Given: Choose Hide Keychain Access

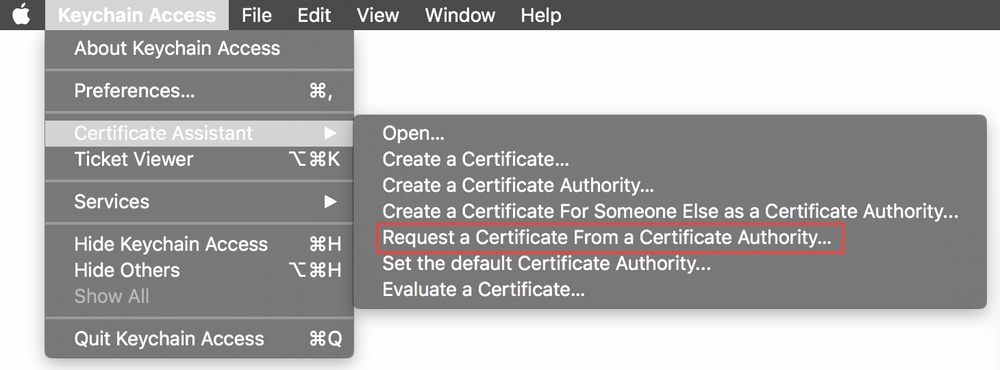Looking at the screenshot, I should [199, 244].
